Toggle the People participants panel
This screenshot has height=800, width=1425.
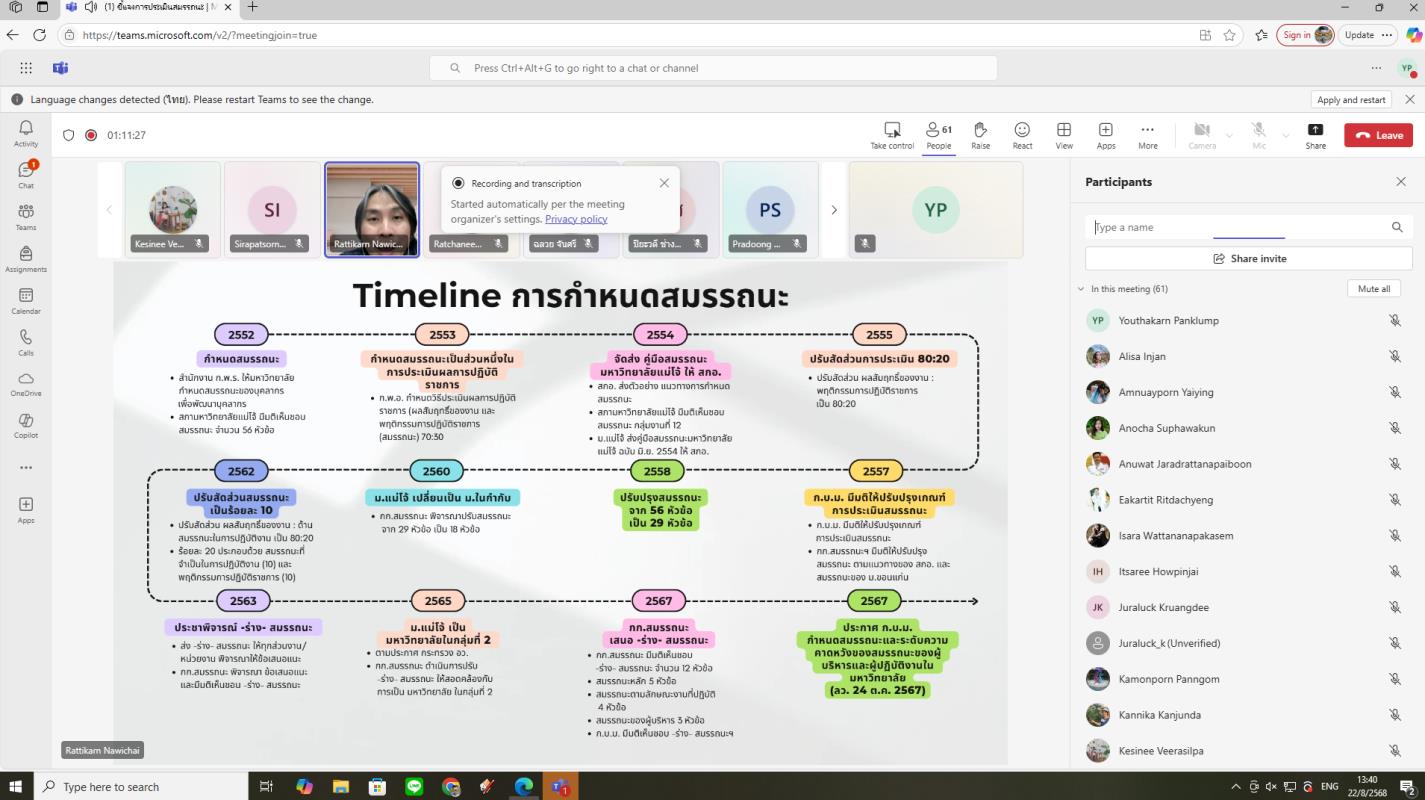click(x=938, y=135)
